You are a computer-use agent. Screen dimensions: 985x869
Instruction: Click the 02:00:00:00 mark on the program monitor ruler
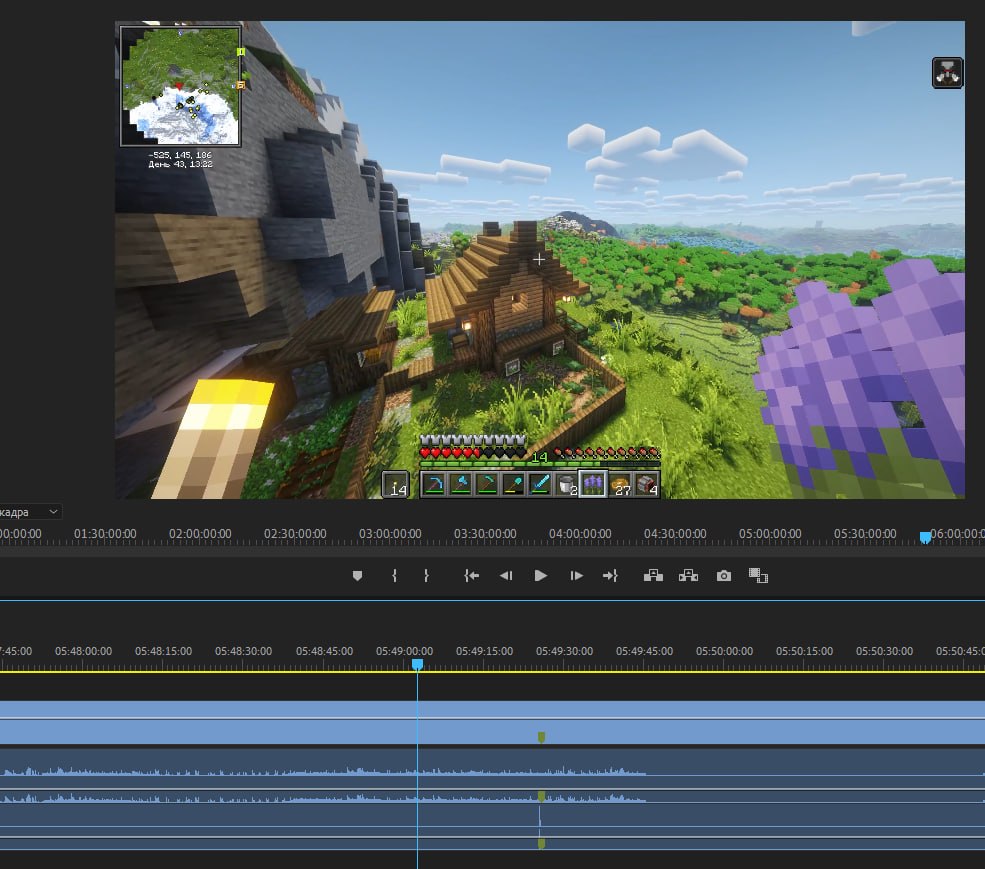(200, 533)
